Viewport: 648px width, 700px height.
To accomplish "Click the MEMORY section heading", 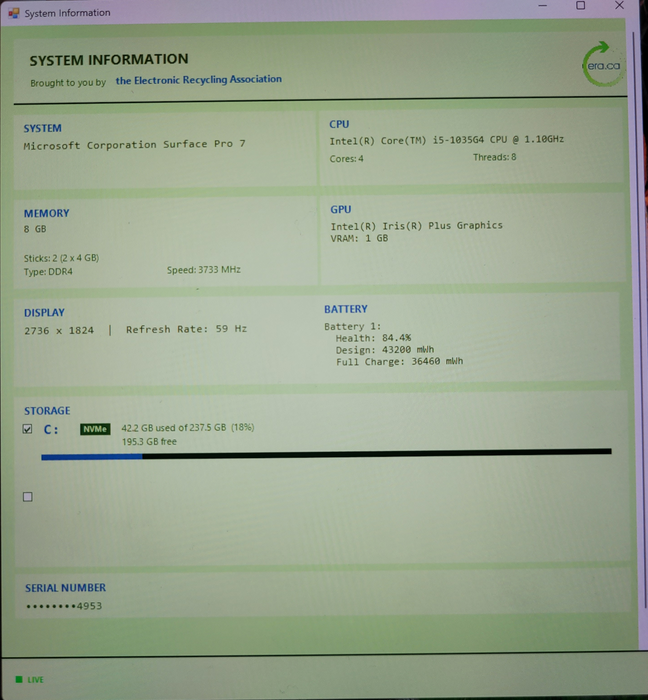I will pyautogui.click(x=46, y=213).
